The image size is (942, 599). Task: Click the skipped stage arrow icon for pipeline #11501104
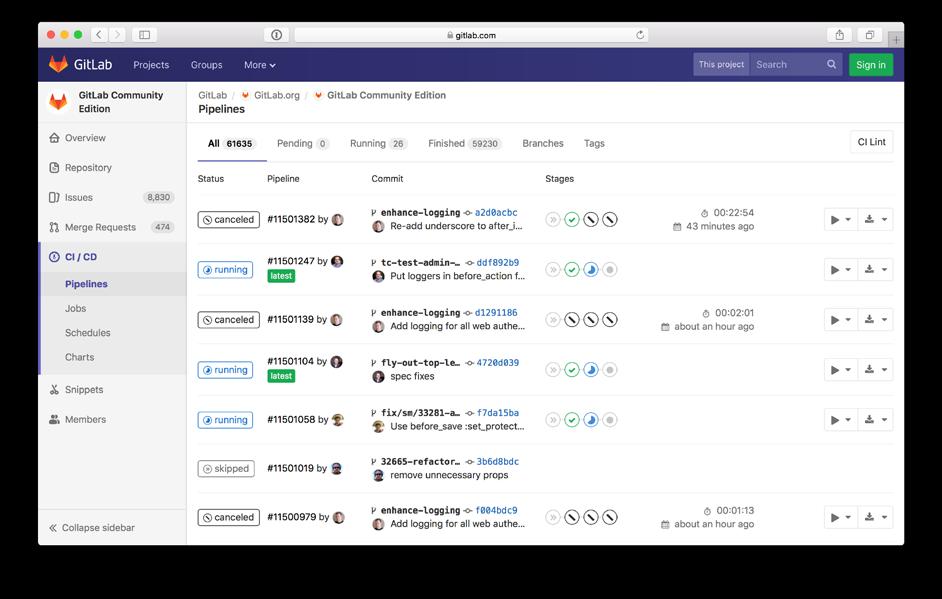pyautogui.click(x=553, y=369)
